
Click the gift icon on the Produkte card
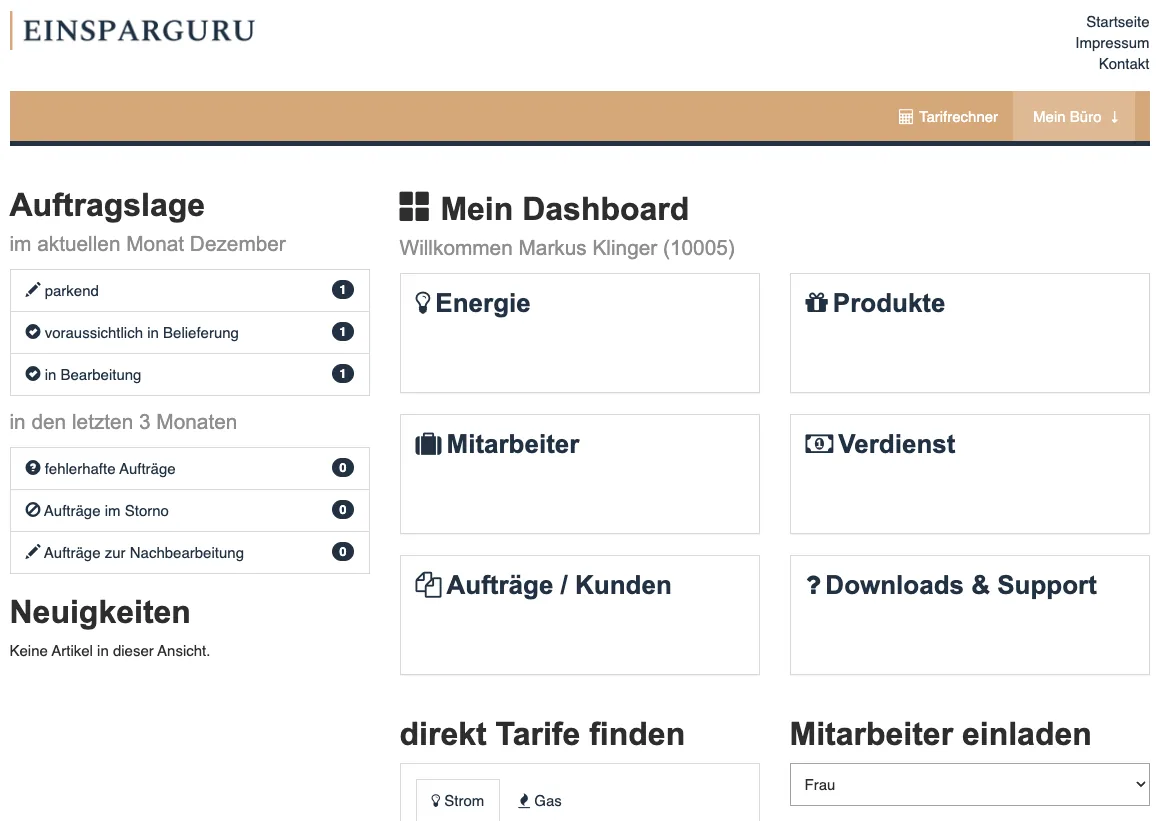pyautogui.click(x=816, y=302)
